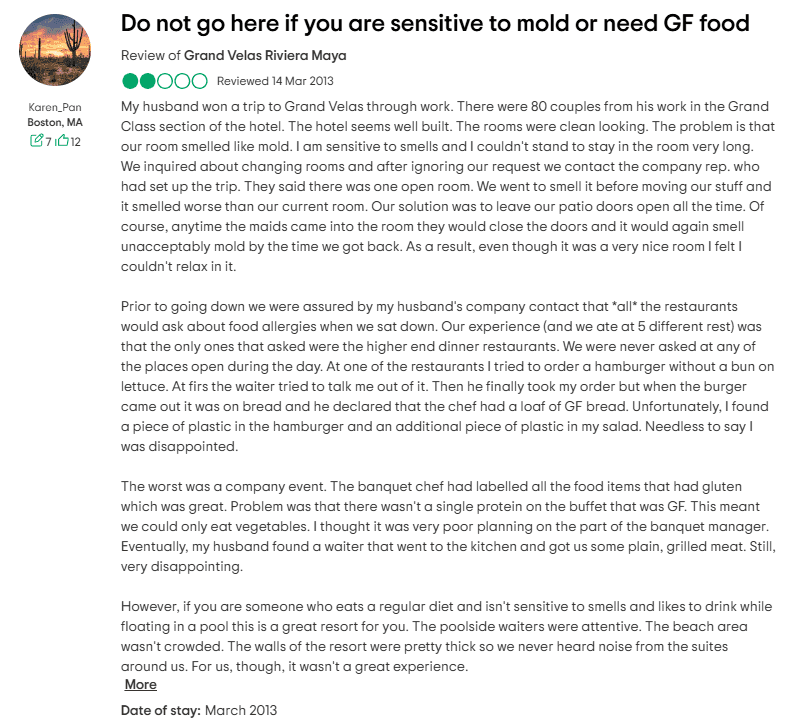Image resolution: width=791 pixels, height=725 pixels.
Task: Click the first filled rating bubble
Action: [x=130, y=81]
